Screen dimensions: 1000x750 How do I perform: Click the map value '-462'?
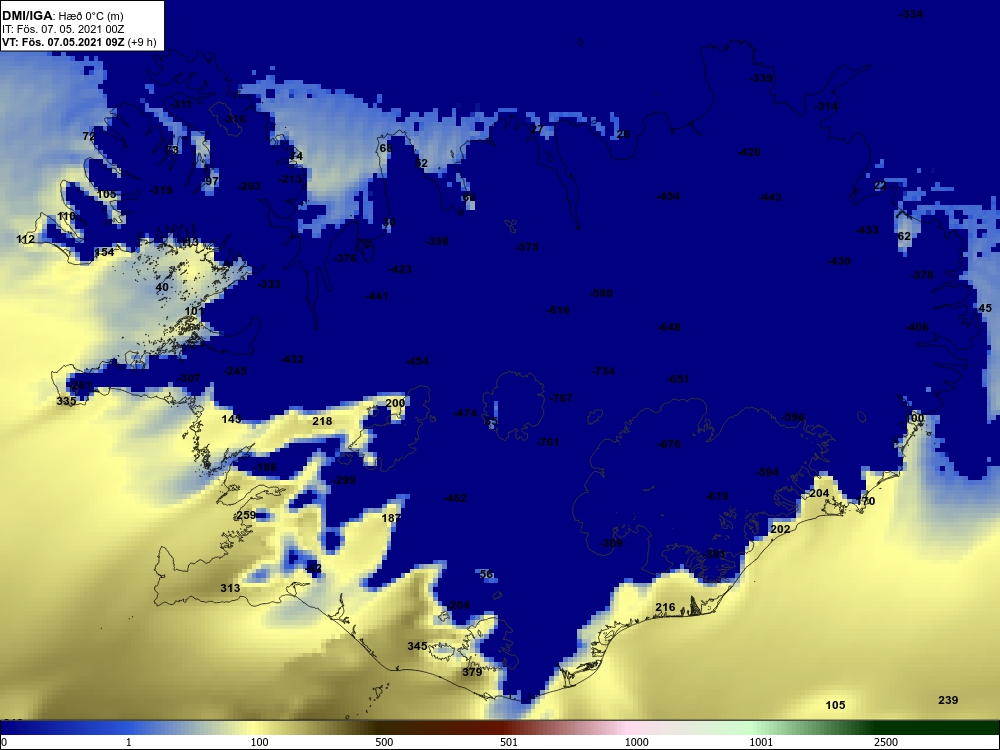point(455,498)
